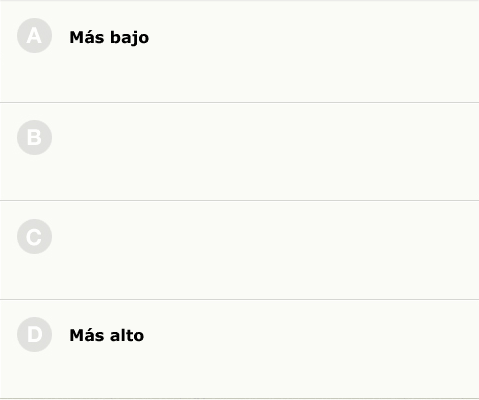Screen dimensions: 479x400
Task: Choose the lowest rating option A
Action: 239,52
